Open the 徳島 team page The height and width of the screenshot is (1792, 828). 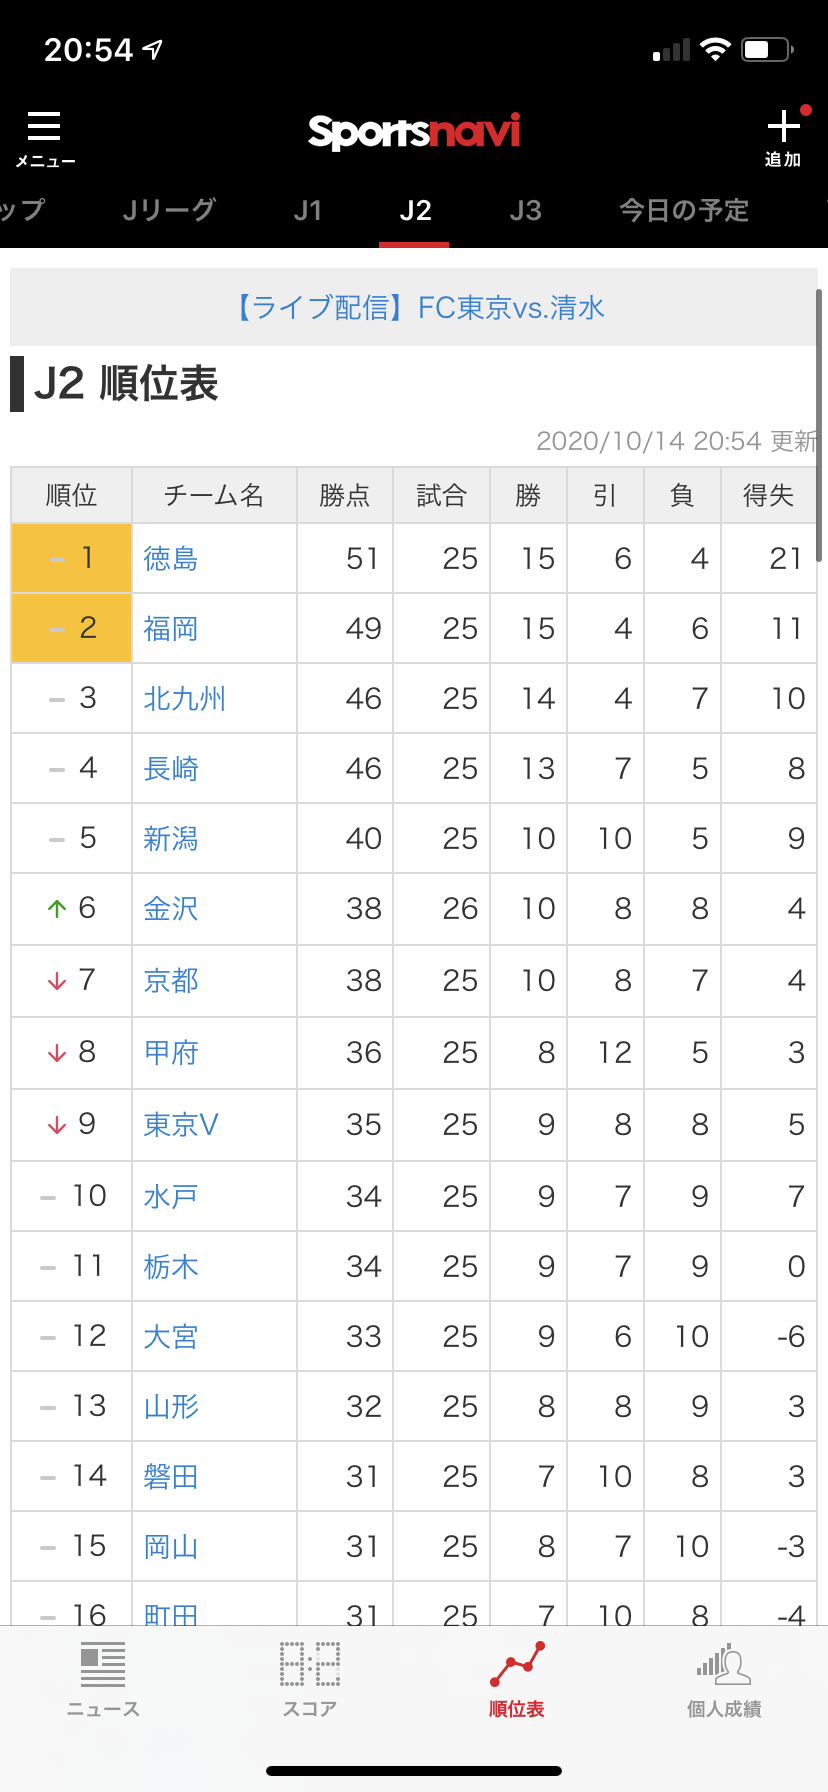coord(171,558)
